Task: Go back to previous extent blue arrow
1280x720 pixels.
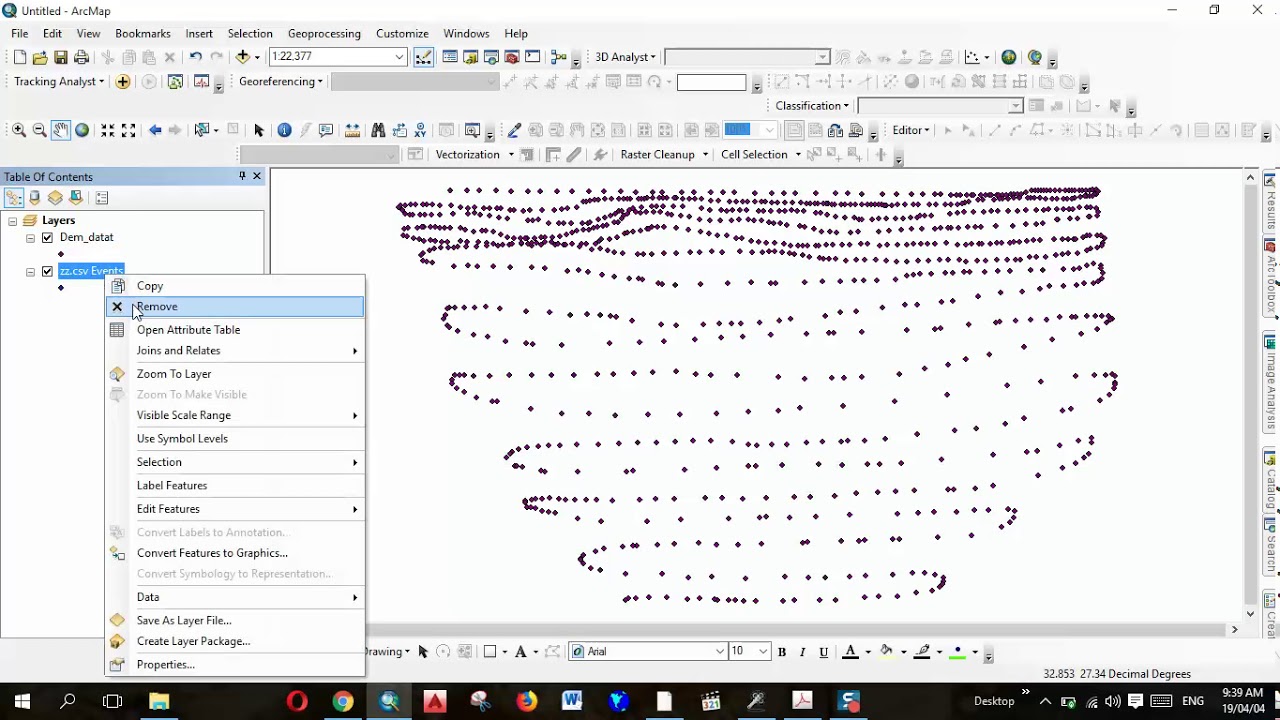Action: [155, 130]
